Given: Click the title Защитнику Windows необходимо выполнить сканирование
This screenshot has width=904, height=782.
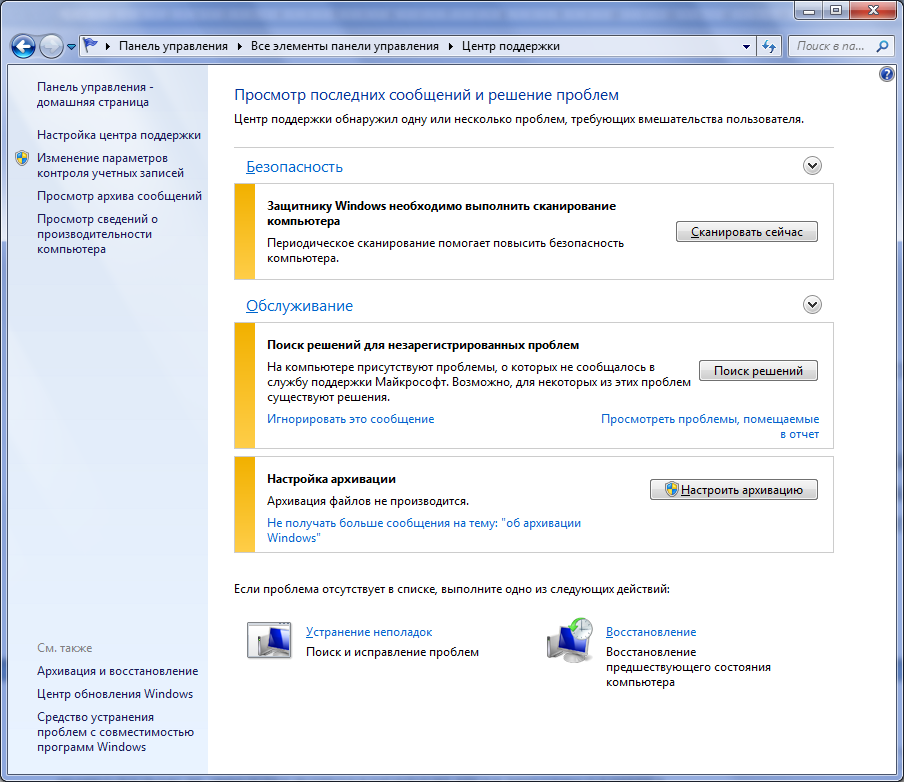Looking at the screenshot, I should [441, 213].
